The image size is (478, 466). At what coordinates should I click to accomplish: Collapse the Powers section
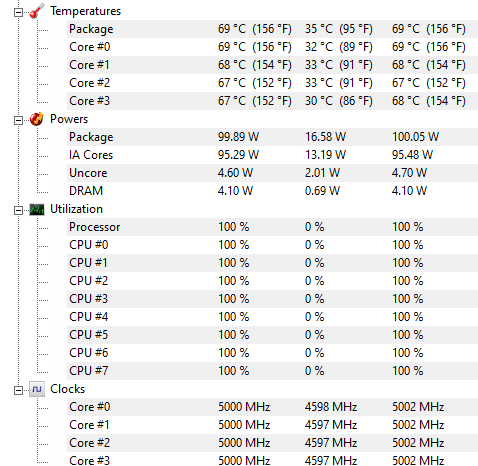point(18,120)
